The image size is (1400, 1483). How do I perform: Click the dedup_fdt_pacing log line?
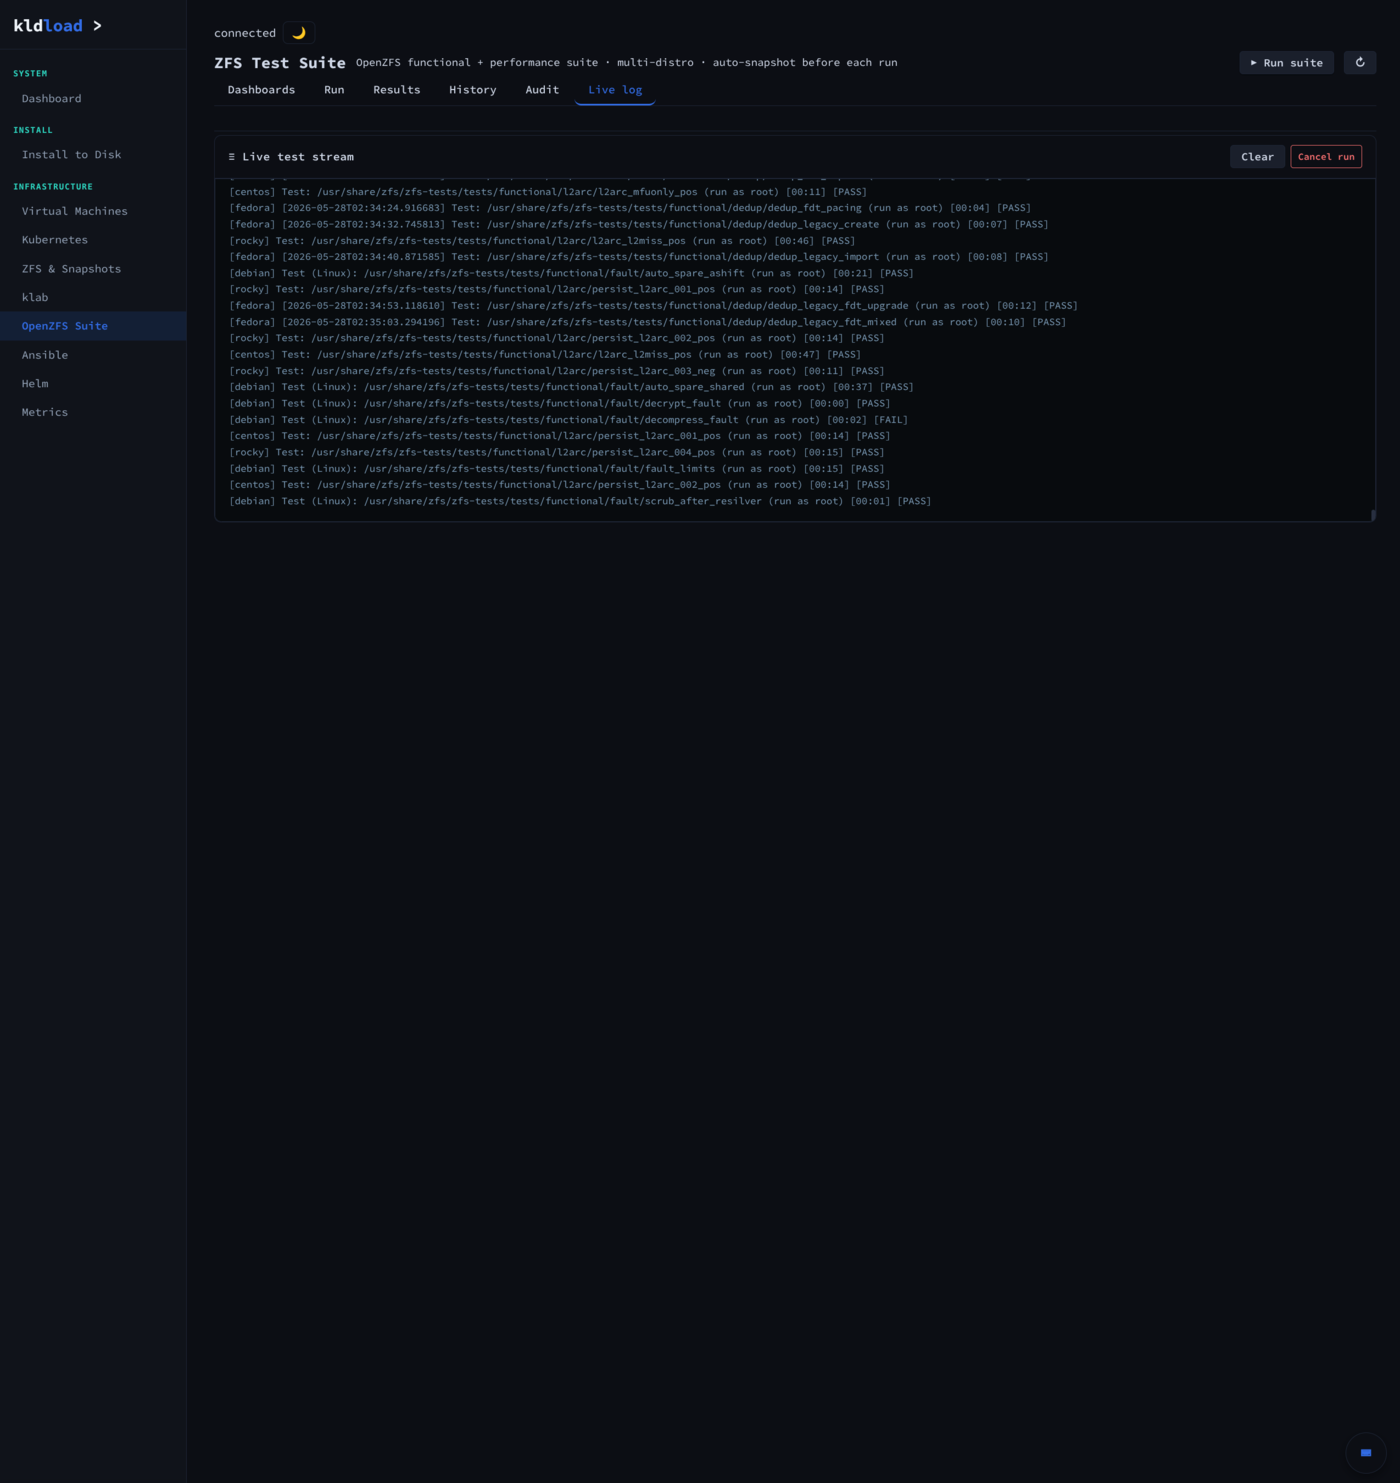(x=630, y=208)
